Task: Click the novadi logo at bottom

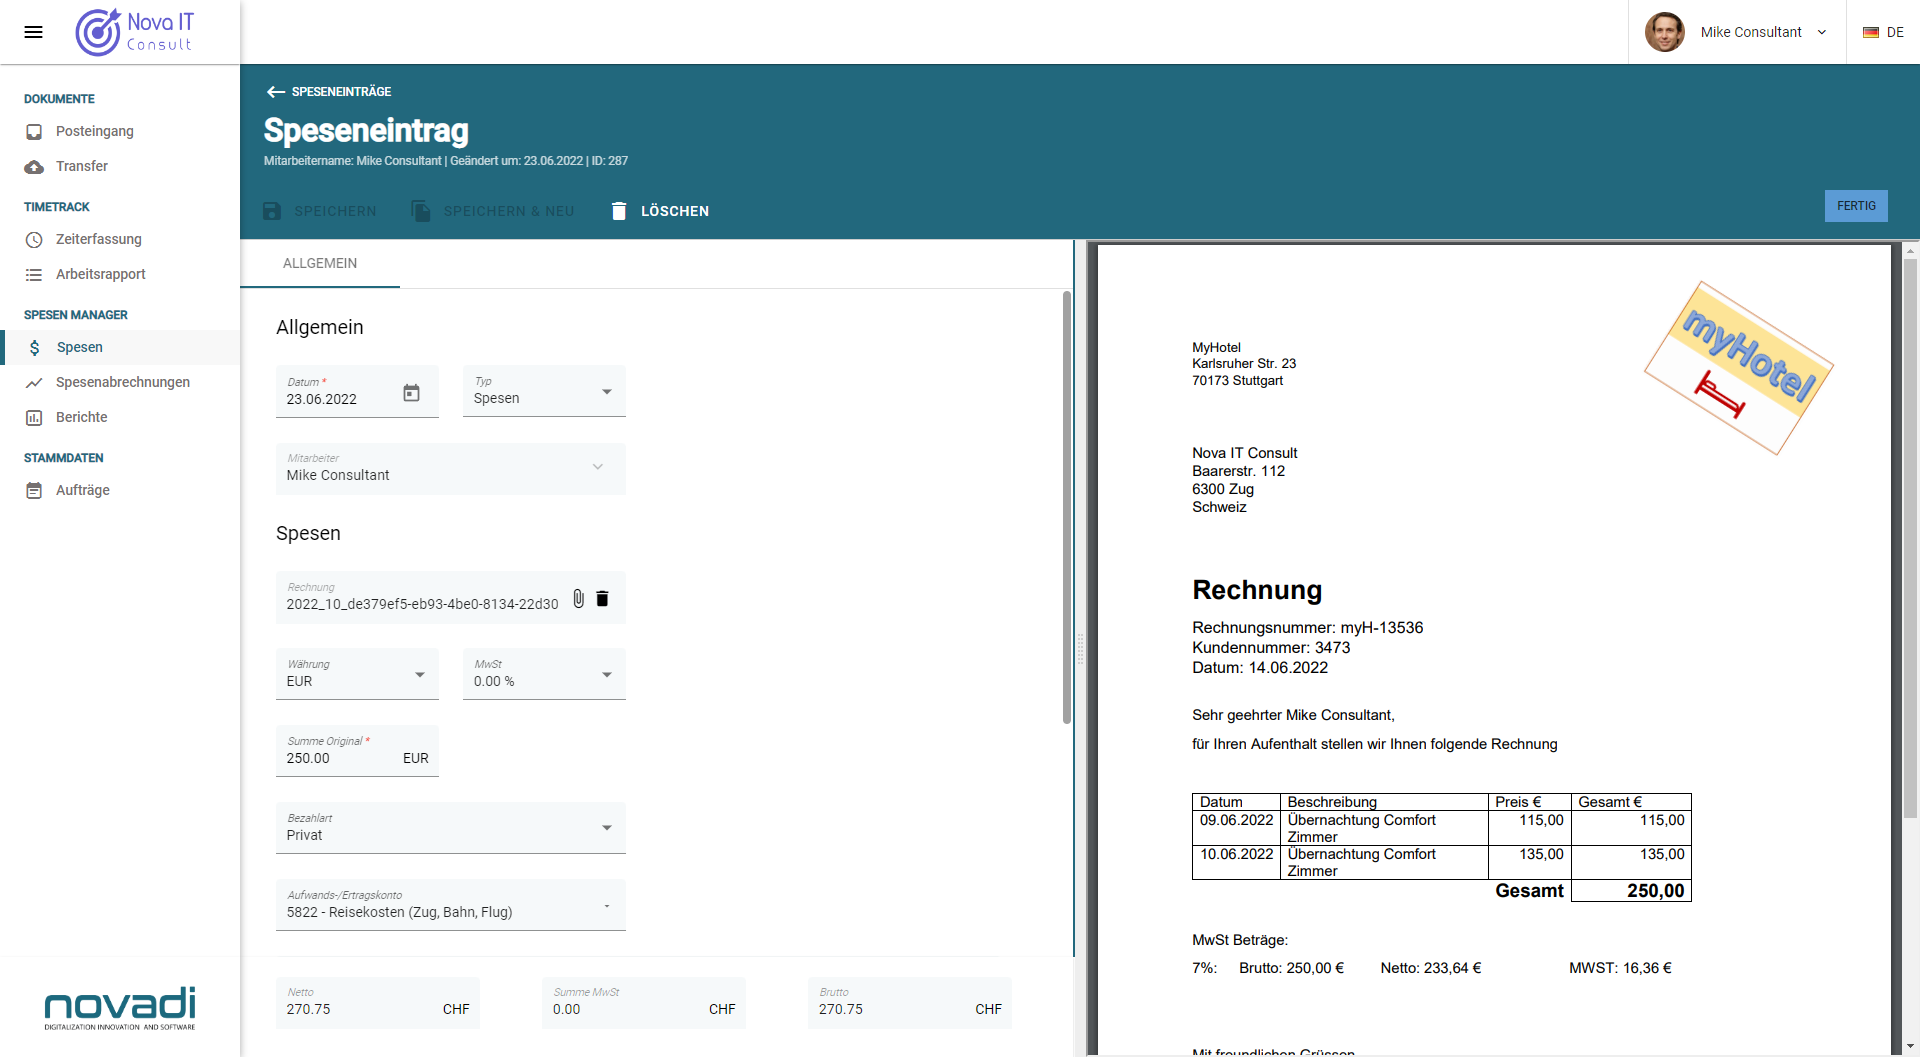Action: pyautogui.click(x=120, y=1008)
